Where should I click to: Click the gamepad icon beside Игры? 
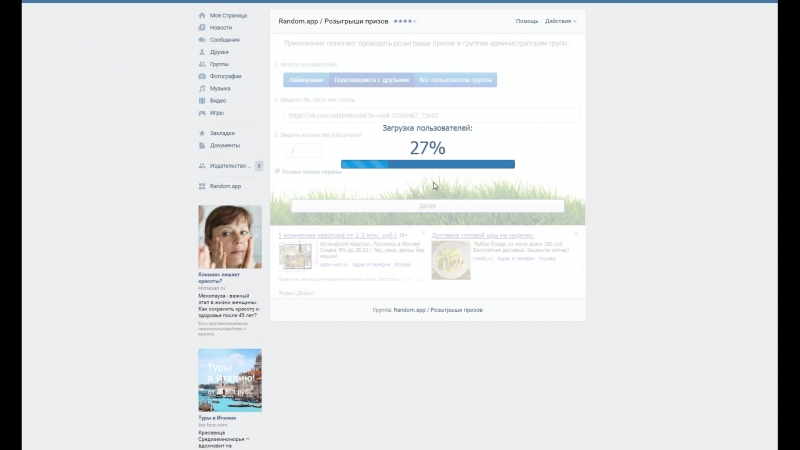point(202,113)
